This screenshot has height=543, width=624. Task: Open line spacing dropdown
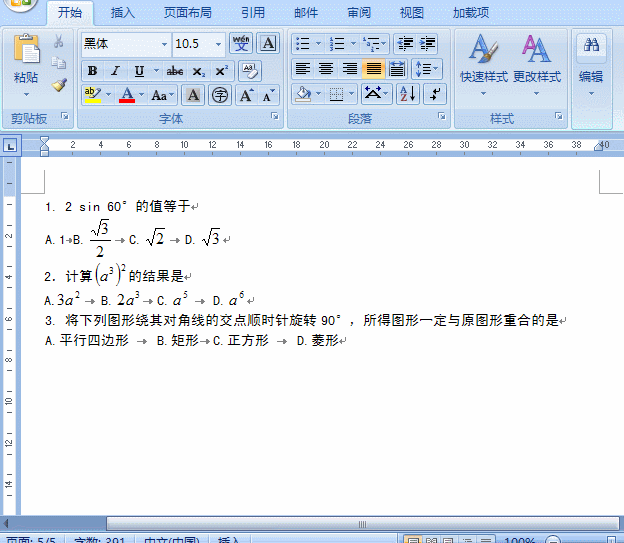coord(427,69)
